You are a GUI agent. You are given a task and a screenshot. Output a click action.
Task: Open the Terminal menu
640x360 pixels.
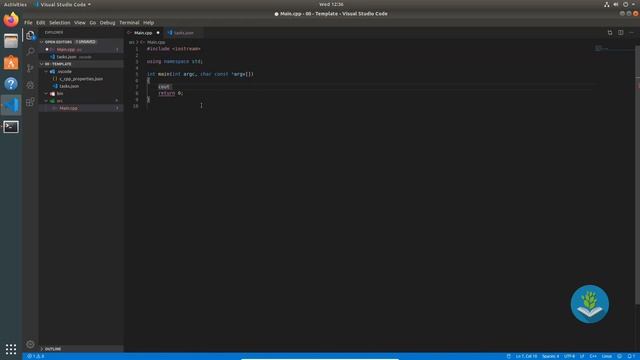129,23
